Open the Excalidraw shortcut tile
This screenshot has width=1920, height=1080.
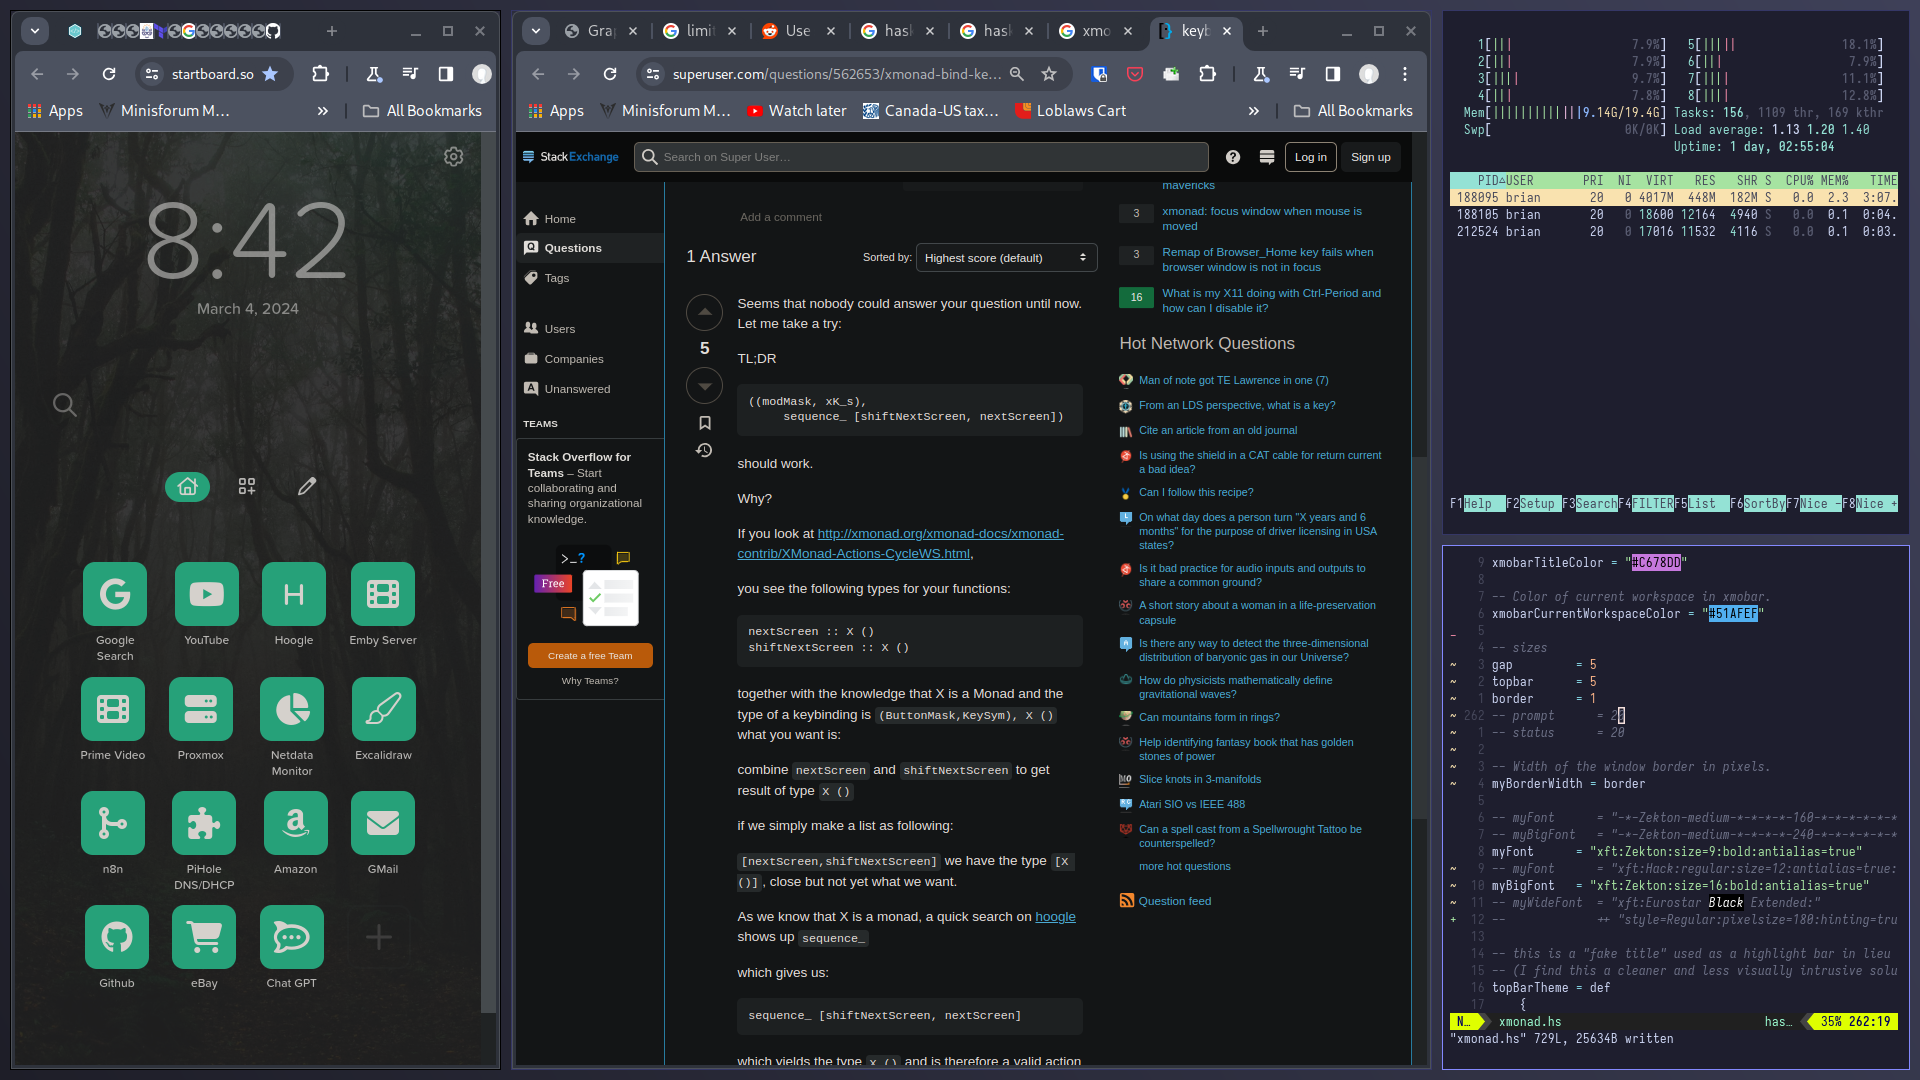(384, 710)
